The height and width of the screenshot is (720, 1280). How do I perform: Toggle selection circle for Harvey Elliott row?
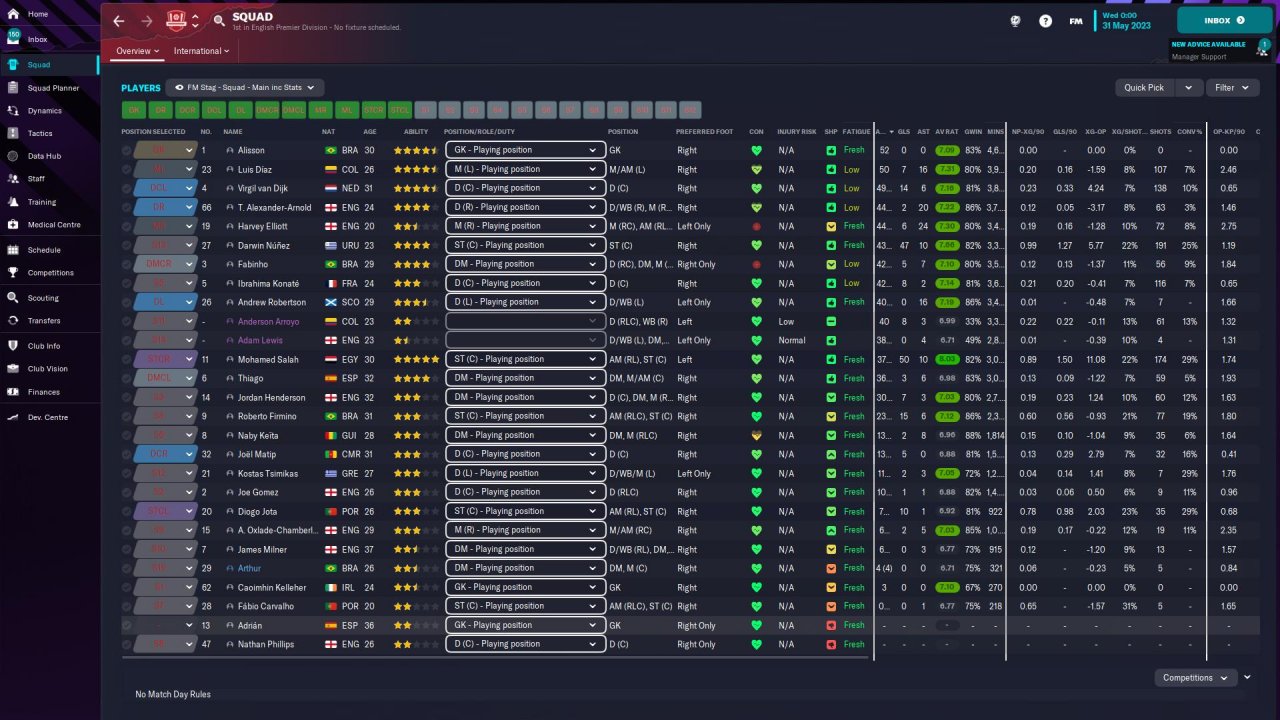point(127,227)
